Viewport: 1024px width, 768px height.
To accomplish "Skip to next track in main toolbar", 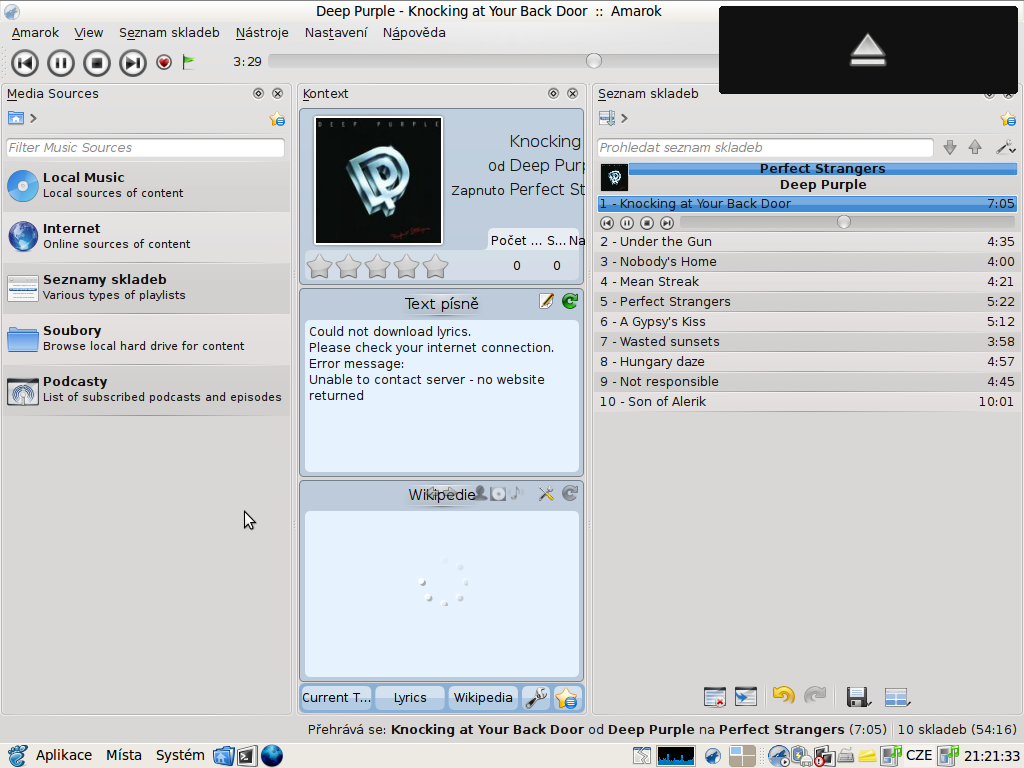I will click(133, 63).
